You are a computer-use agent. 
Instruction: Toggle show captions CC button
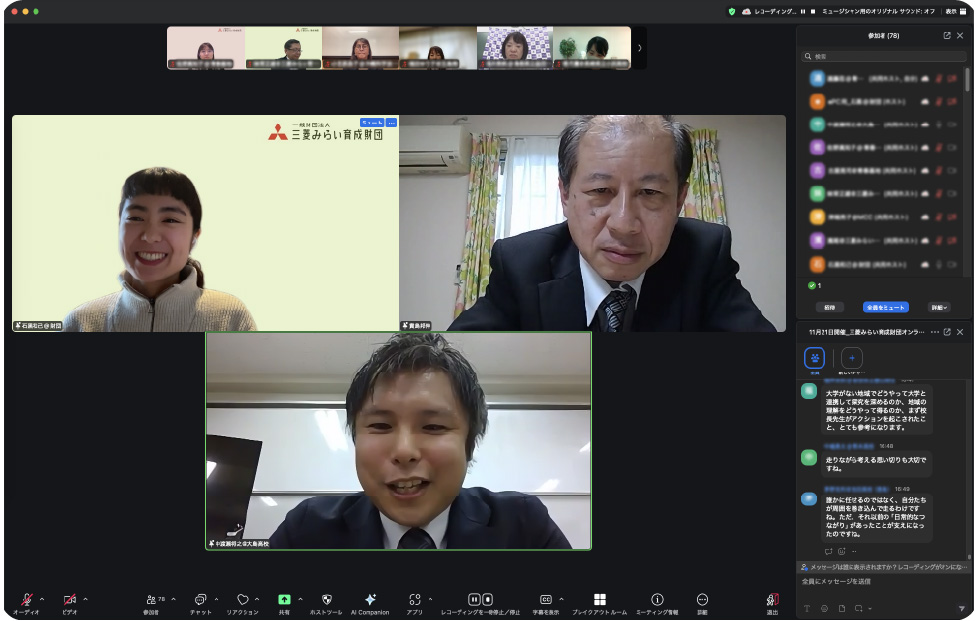(545, 600)
